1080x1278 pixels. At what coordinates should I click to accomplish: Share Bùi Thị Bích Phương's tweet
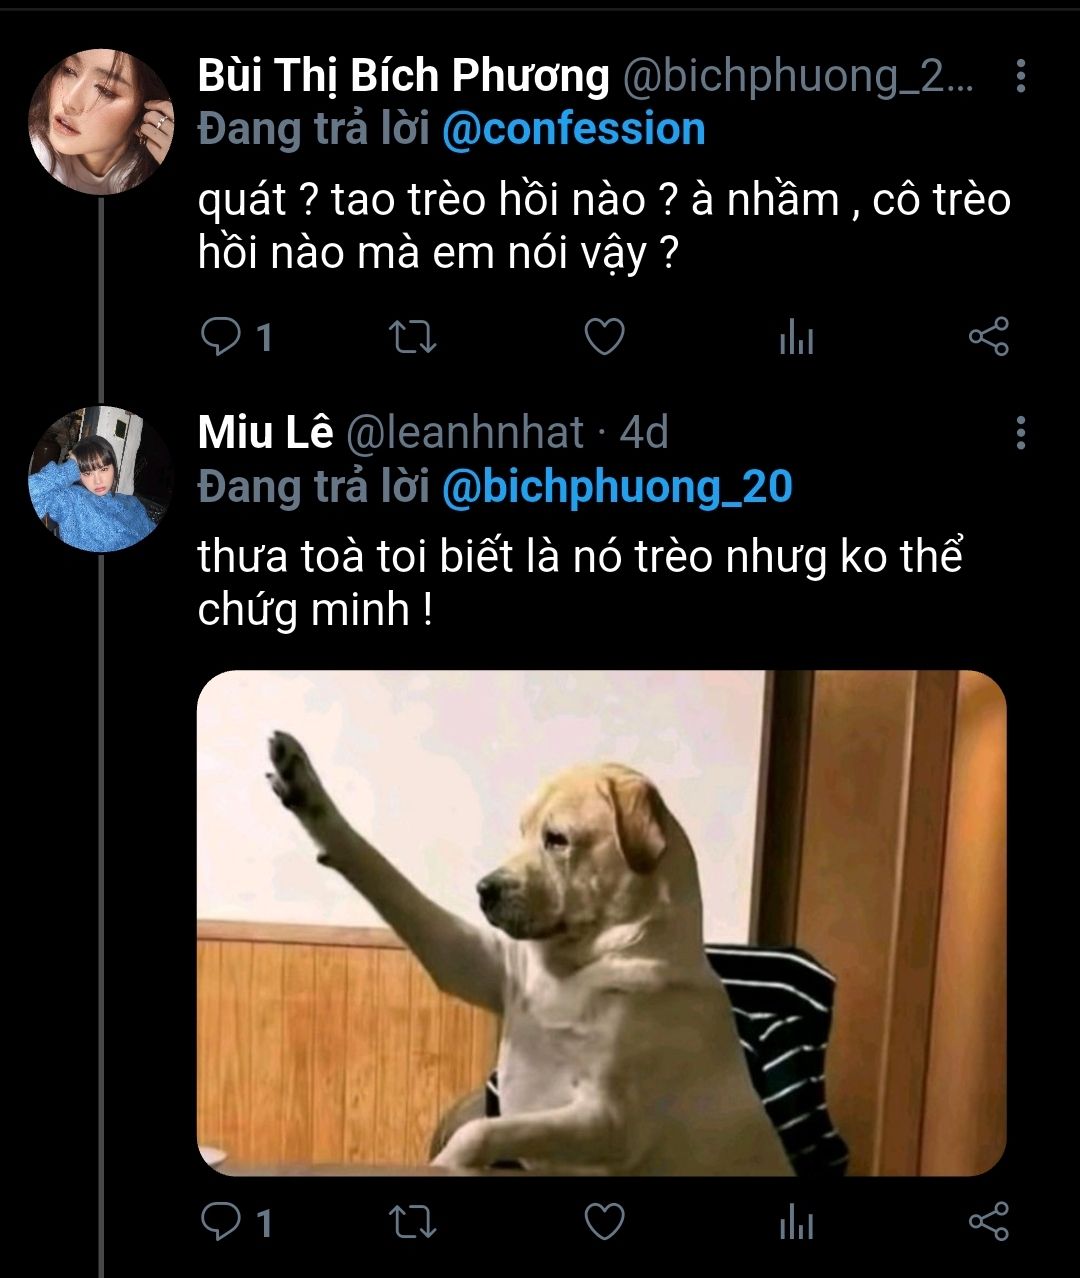coord(988,338)
